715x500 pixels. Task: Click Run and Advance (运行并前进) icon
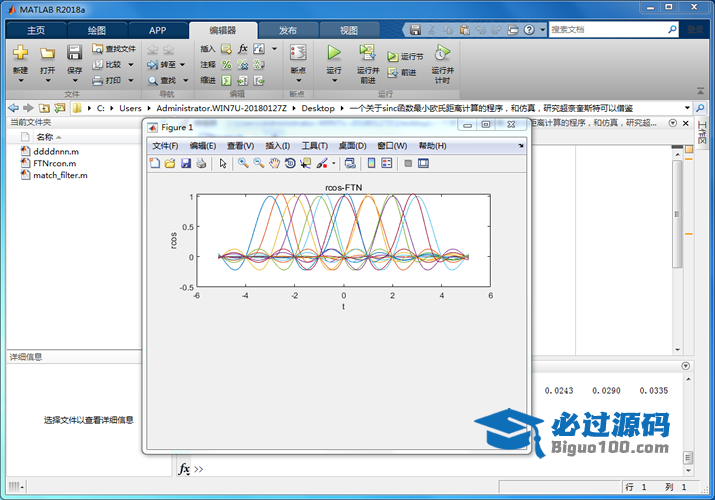click(x=367, y=53)
